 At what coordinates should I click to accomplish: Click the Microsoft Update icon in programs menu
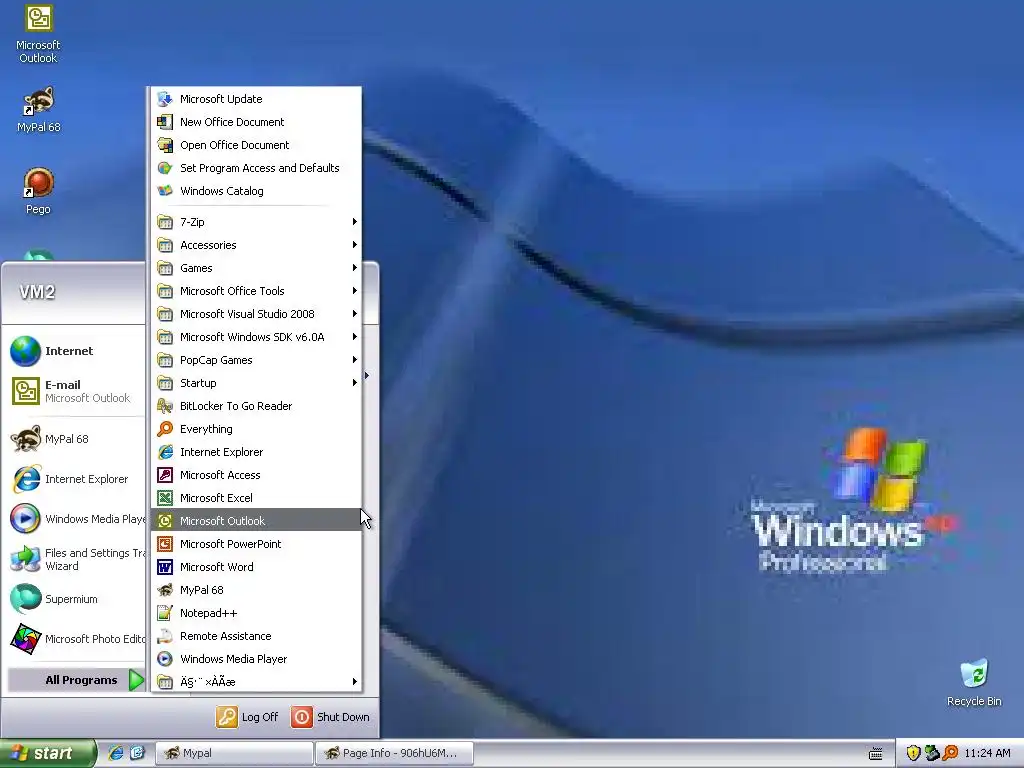coord(165,99)
